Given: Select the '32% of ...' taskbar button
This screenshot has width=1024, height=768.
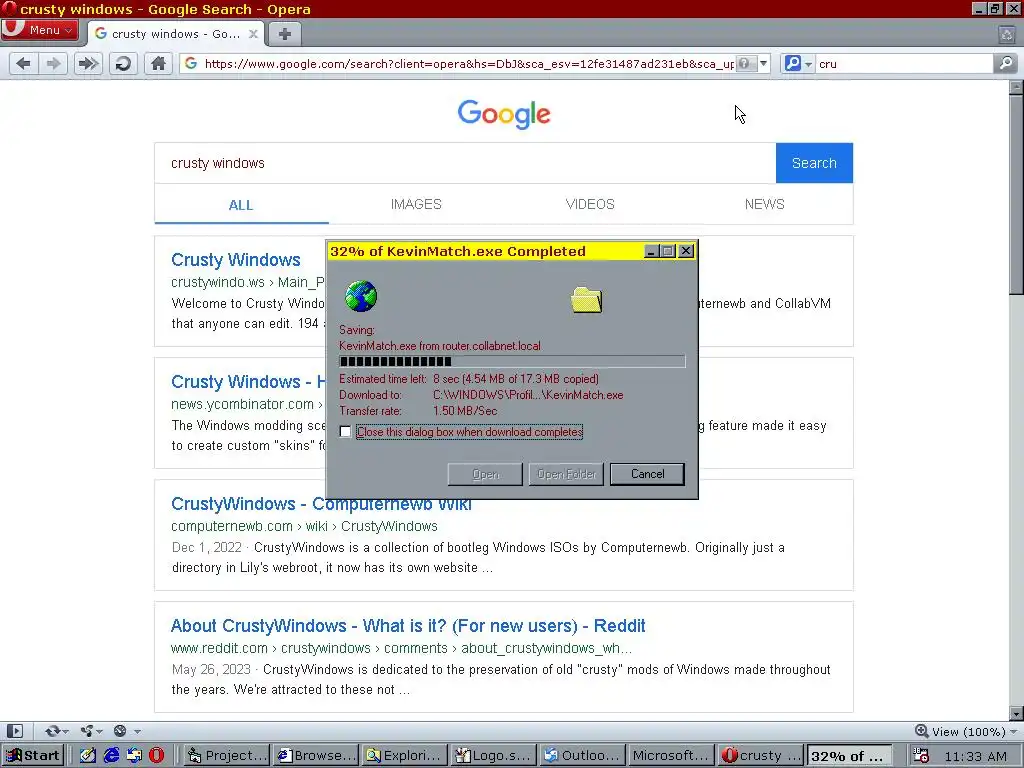Looking at the screenshot, I should pyautogui.click(x=849, y=756).
